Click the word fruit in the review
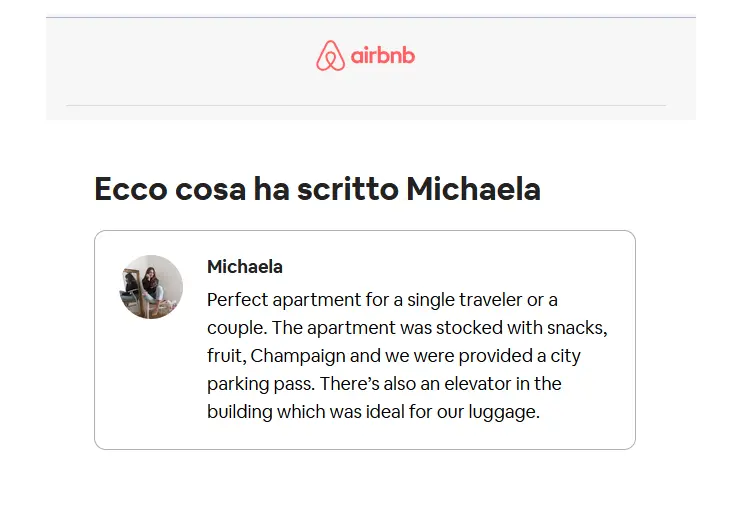Viewport: 736px width, 507px height. coord(227,356)
